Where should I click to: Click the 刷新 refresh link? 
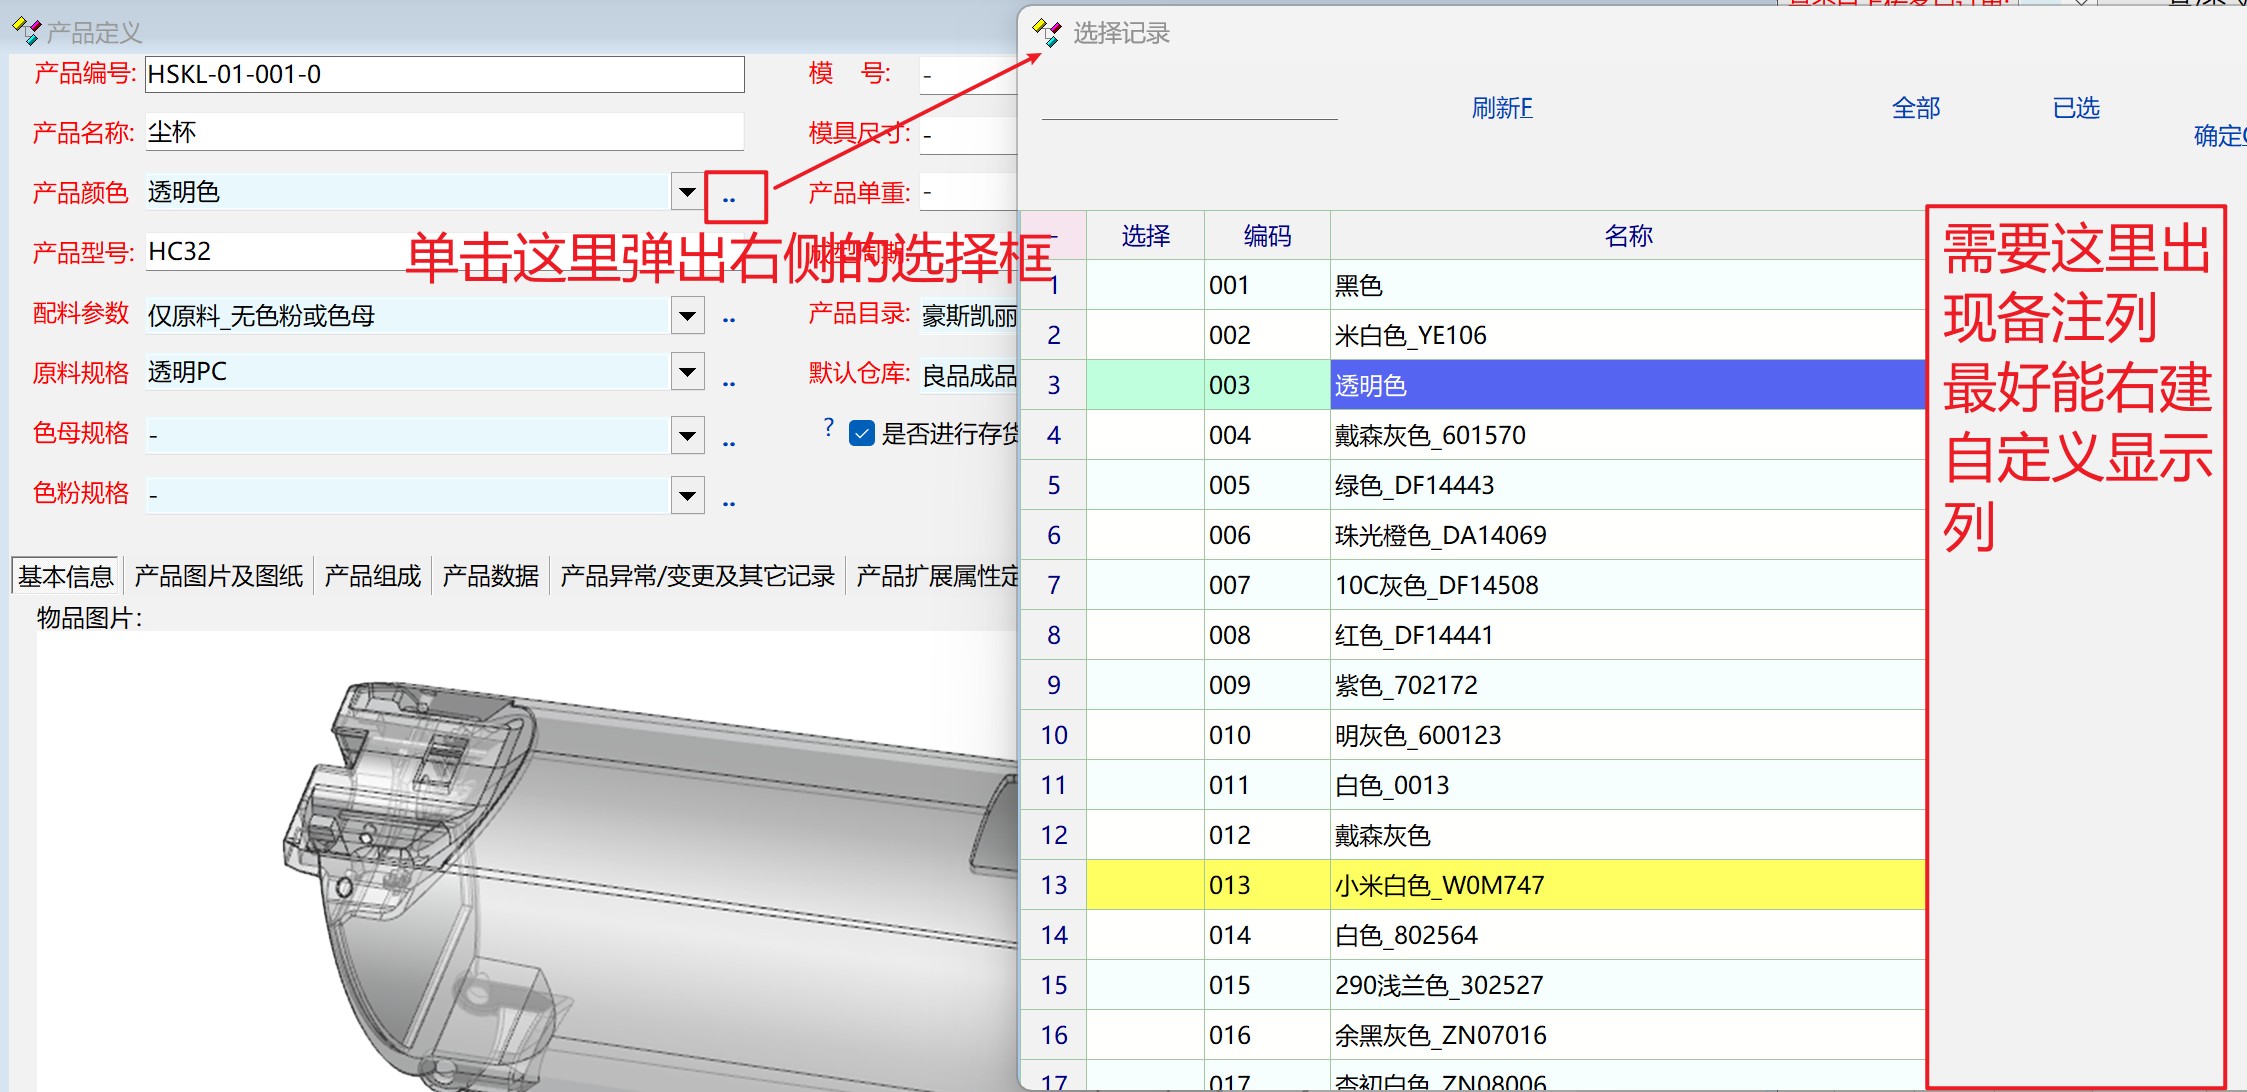point(1501,108)
